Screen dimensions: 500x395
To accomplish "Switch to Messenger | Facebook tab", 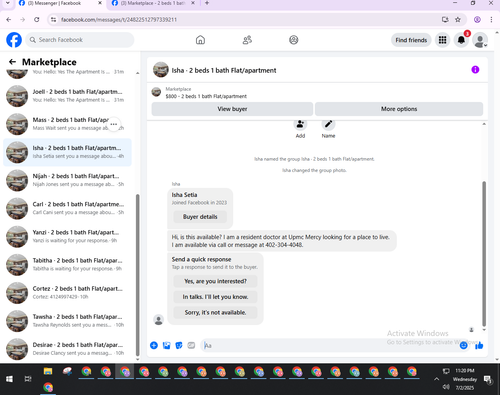I will tap(60, 3).
